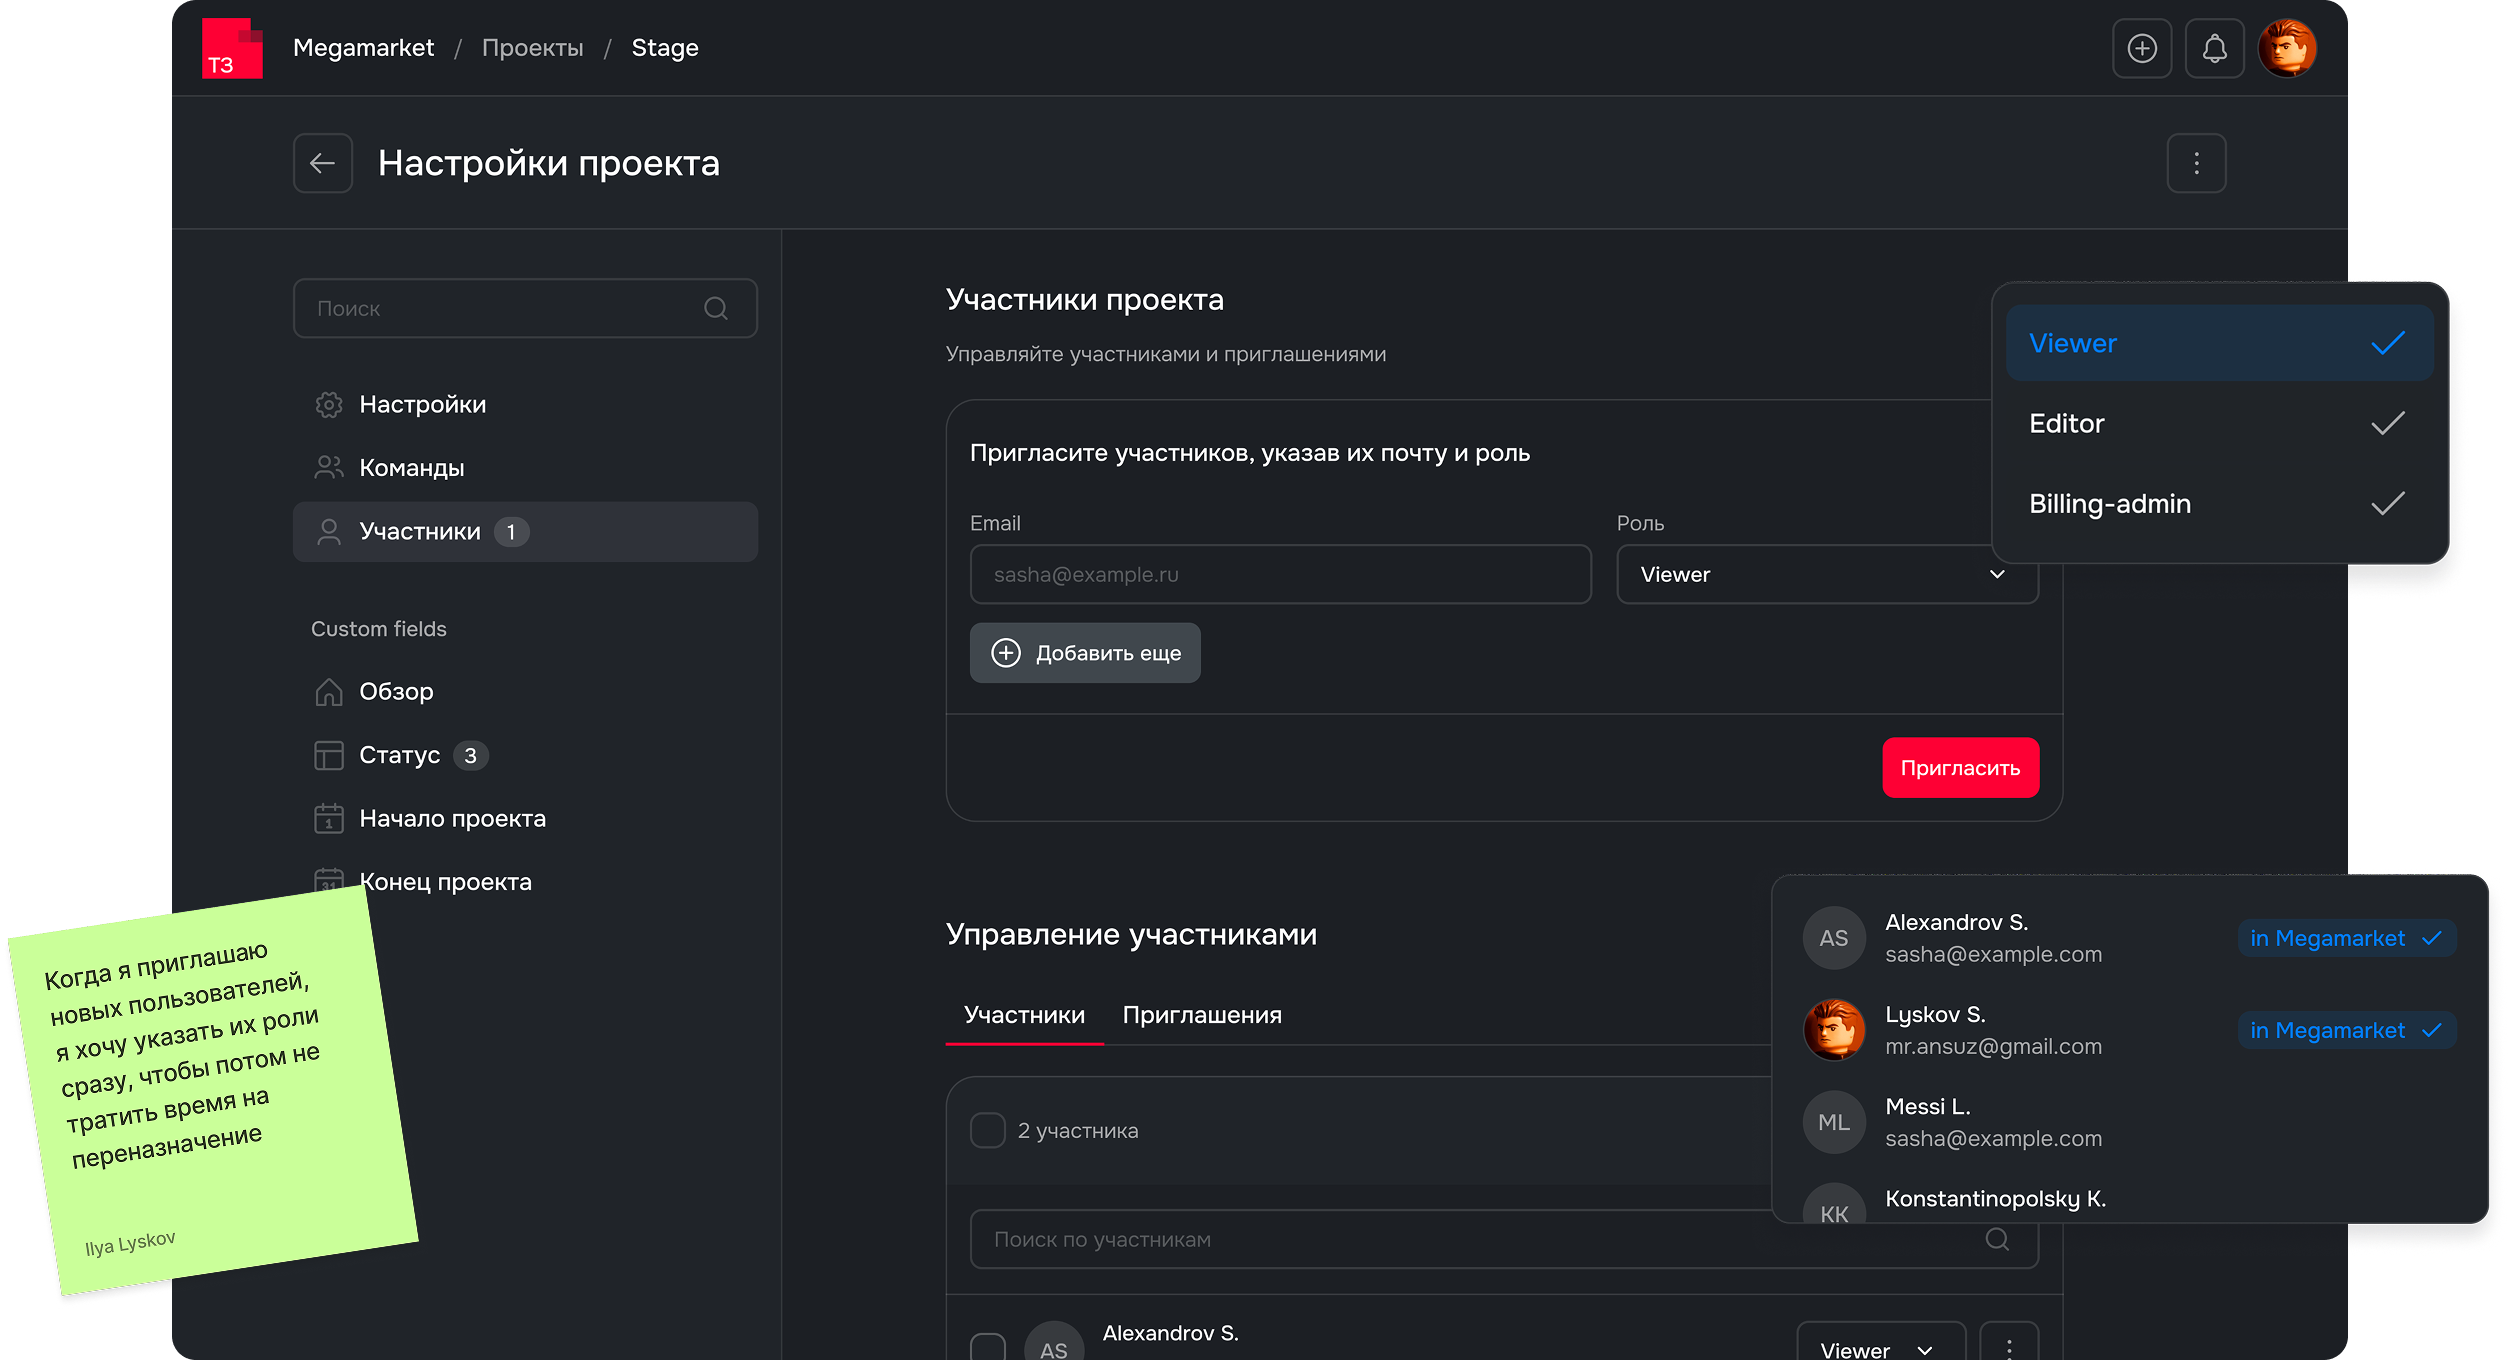Open the page three-dots options menu
Viewport: 2509px width, 1360px height.
point(2196,163)
